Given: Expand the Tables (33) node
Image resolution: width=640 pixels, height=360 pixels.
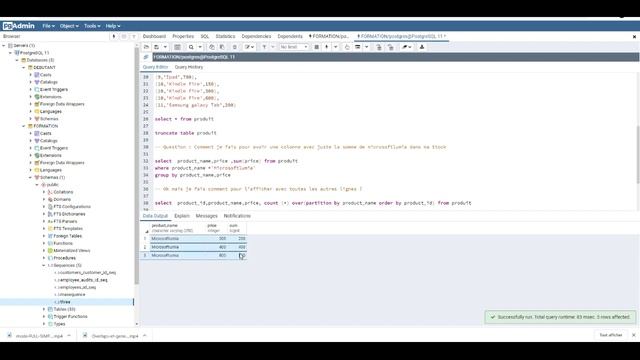Looking at the screenshot, I should pos(44,309).
